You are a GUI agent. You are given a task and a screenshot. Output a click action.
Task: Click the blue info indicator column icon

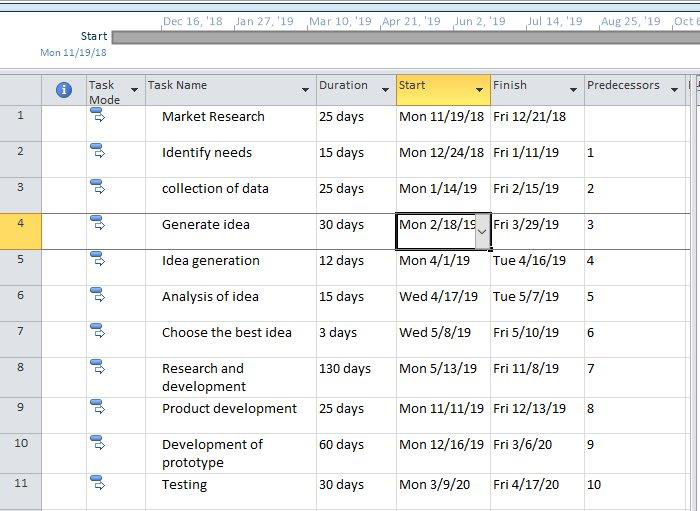(x=64, y=90)
